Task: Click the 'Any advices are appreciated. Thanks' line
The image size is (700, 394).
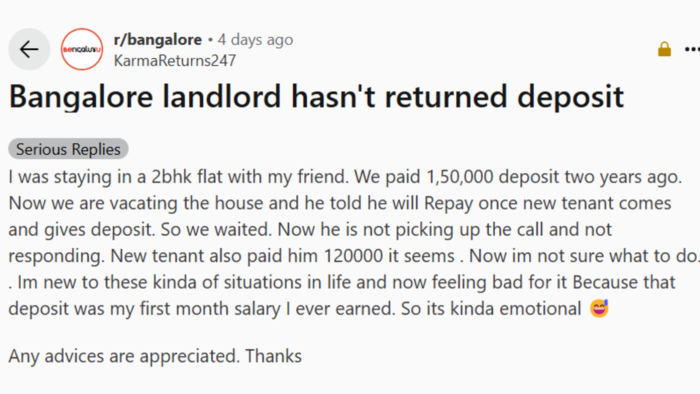Action: coord(155,356)
